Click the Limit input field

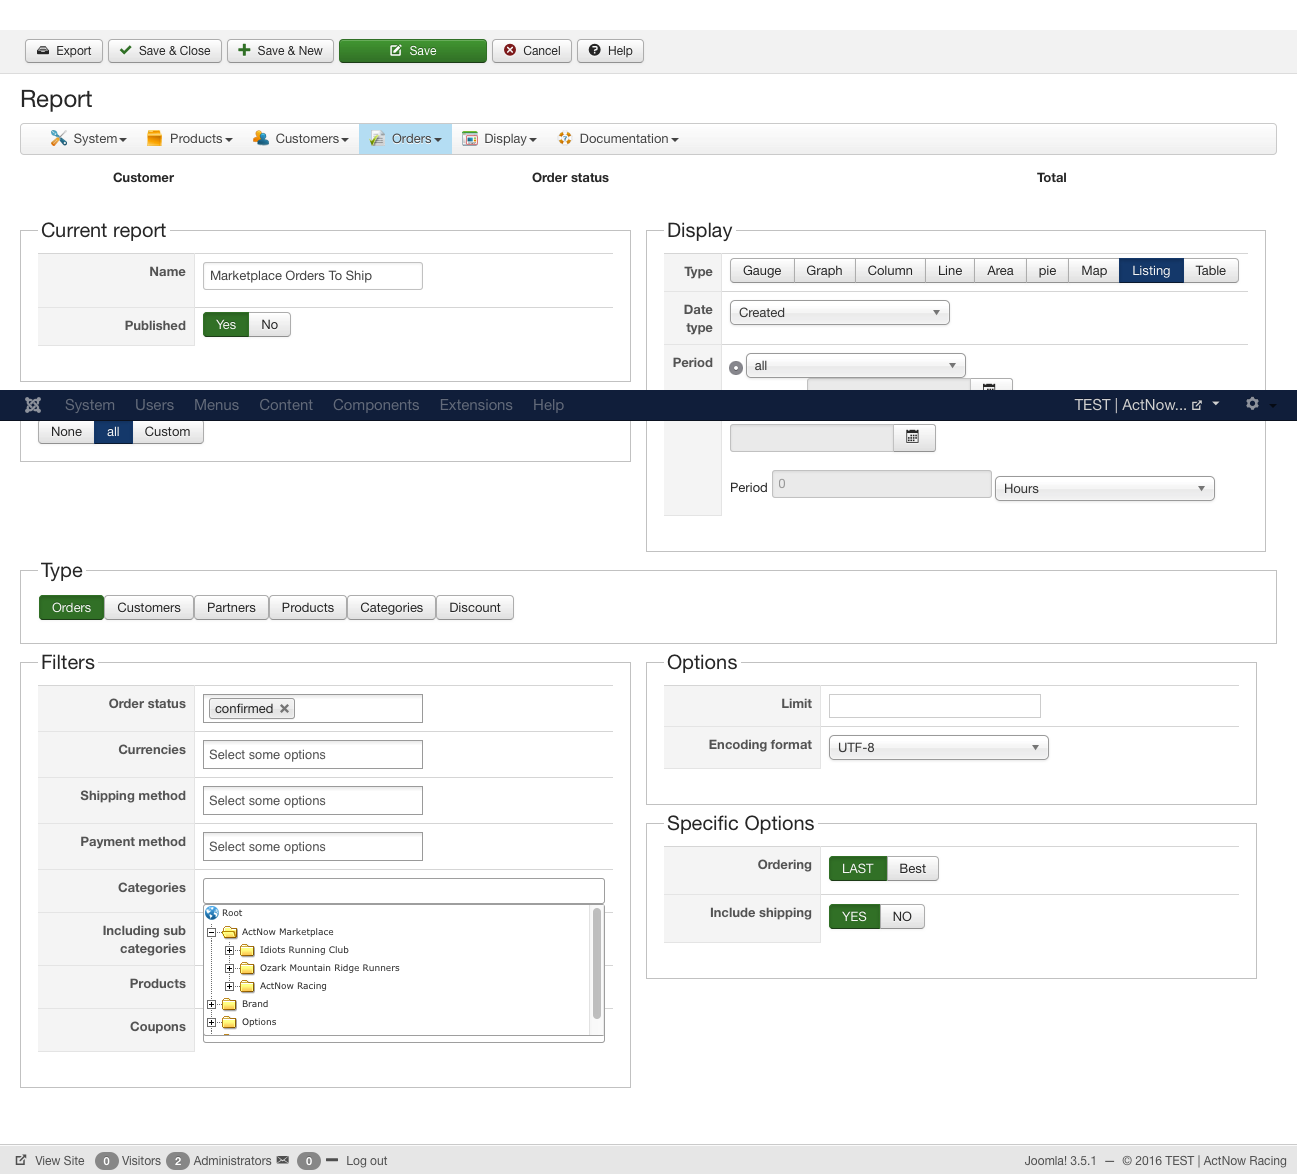pyautogui.click(x=935, y=706)
